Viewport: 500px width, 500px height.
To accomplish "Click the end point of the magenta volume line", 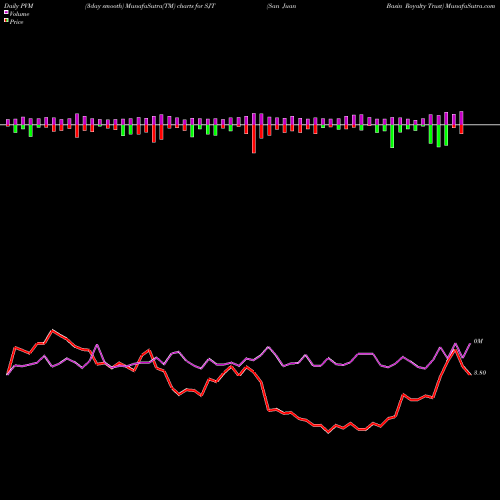I will [x=470, y=343].
